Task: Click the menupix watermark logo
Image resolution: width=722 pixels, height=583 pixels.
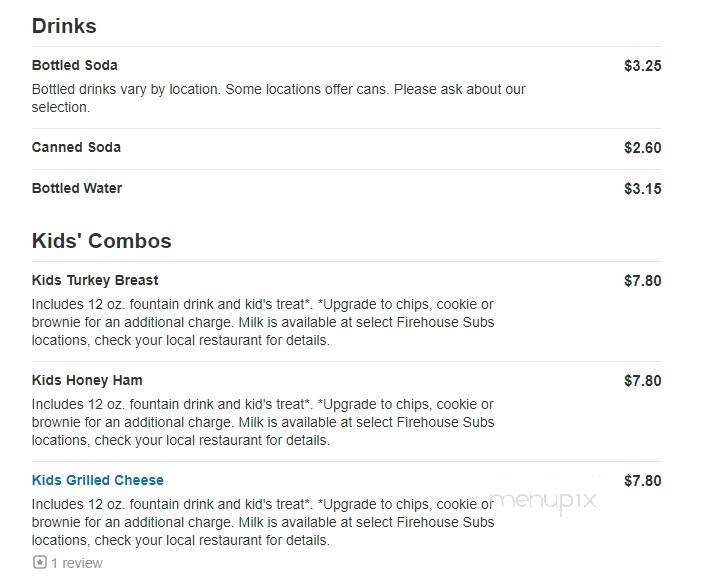Action: point(543,501)
